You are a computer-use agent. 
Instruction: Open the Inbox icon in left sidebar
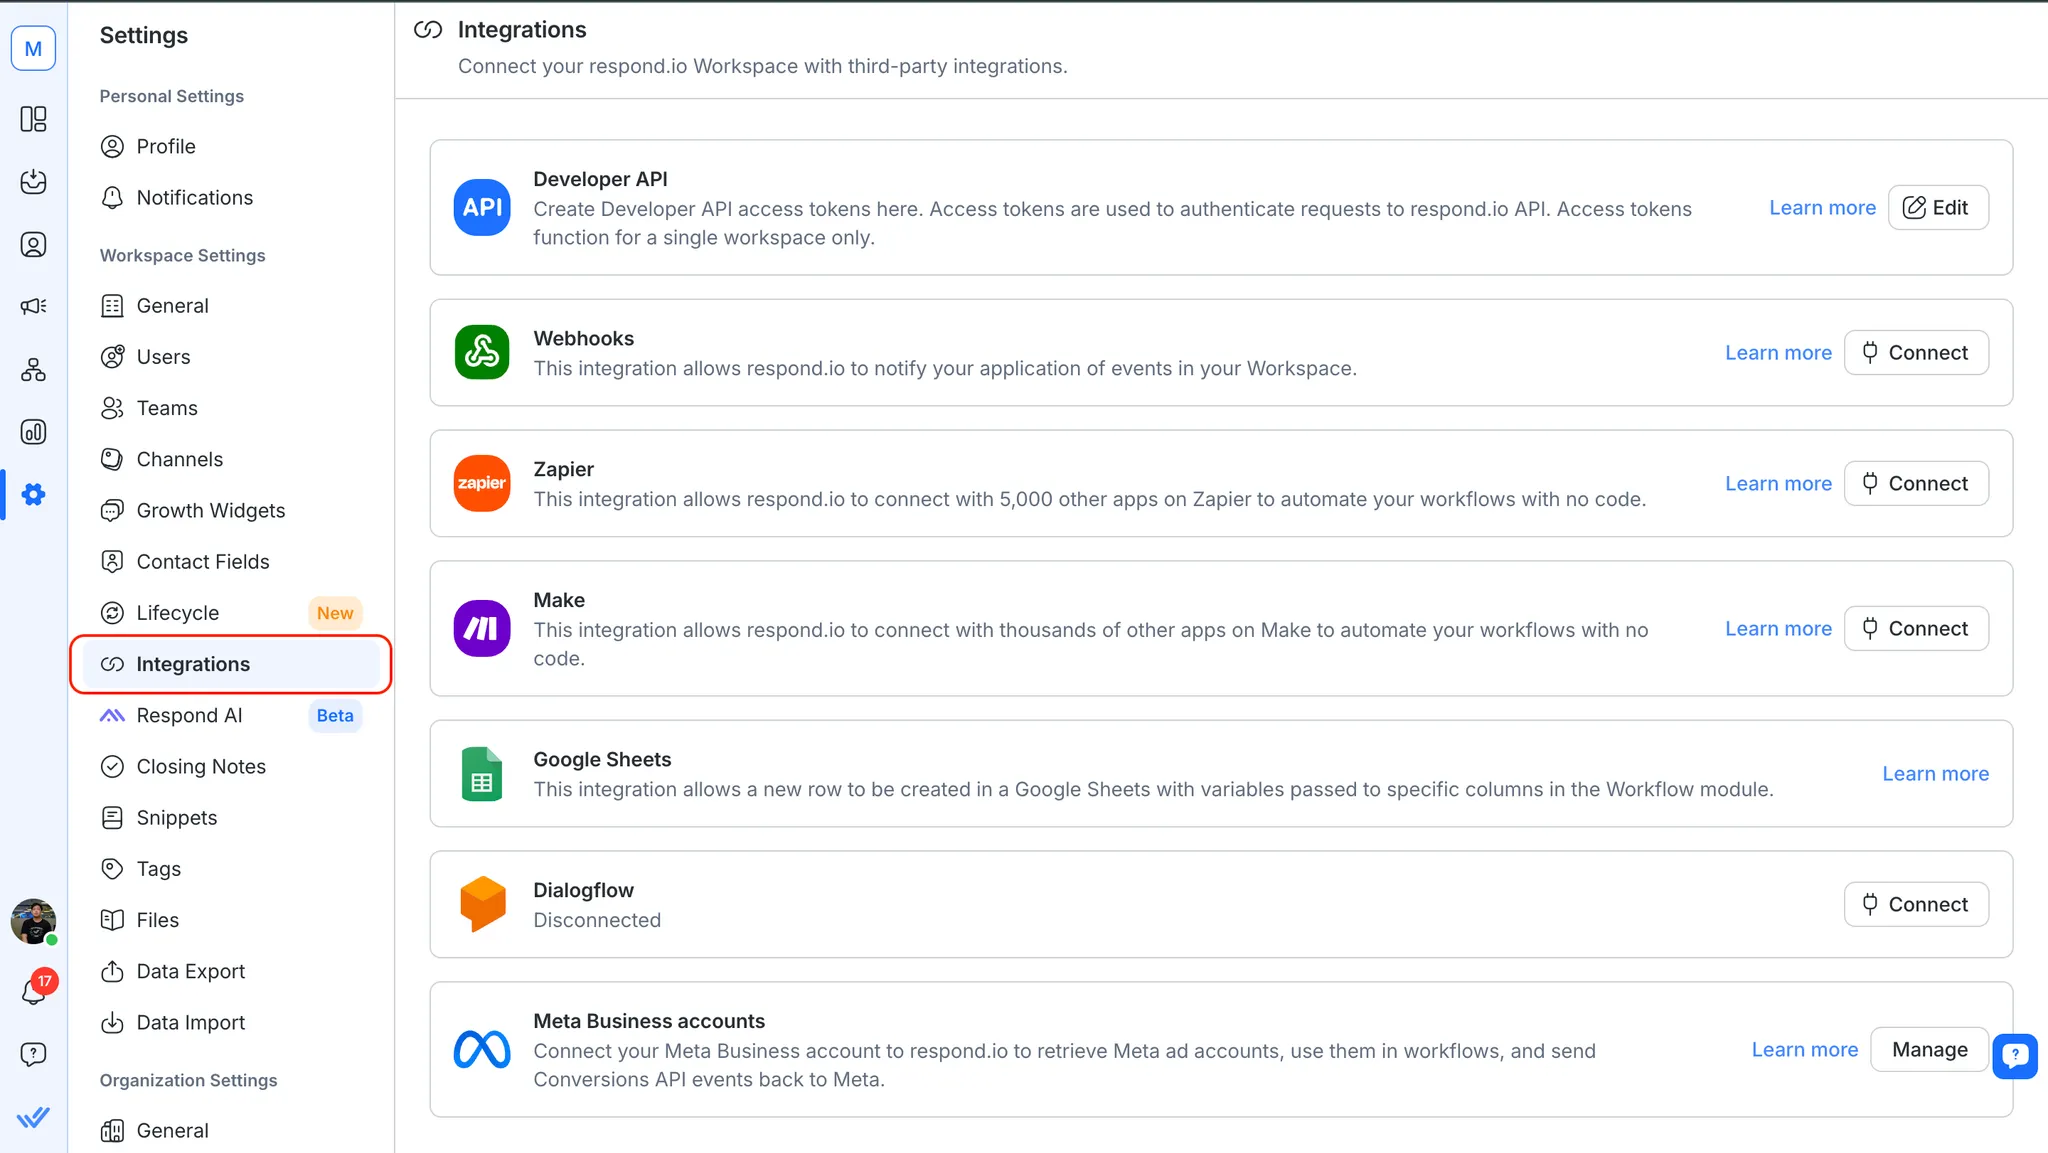(33, 182)
